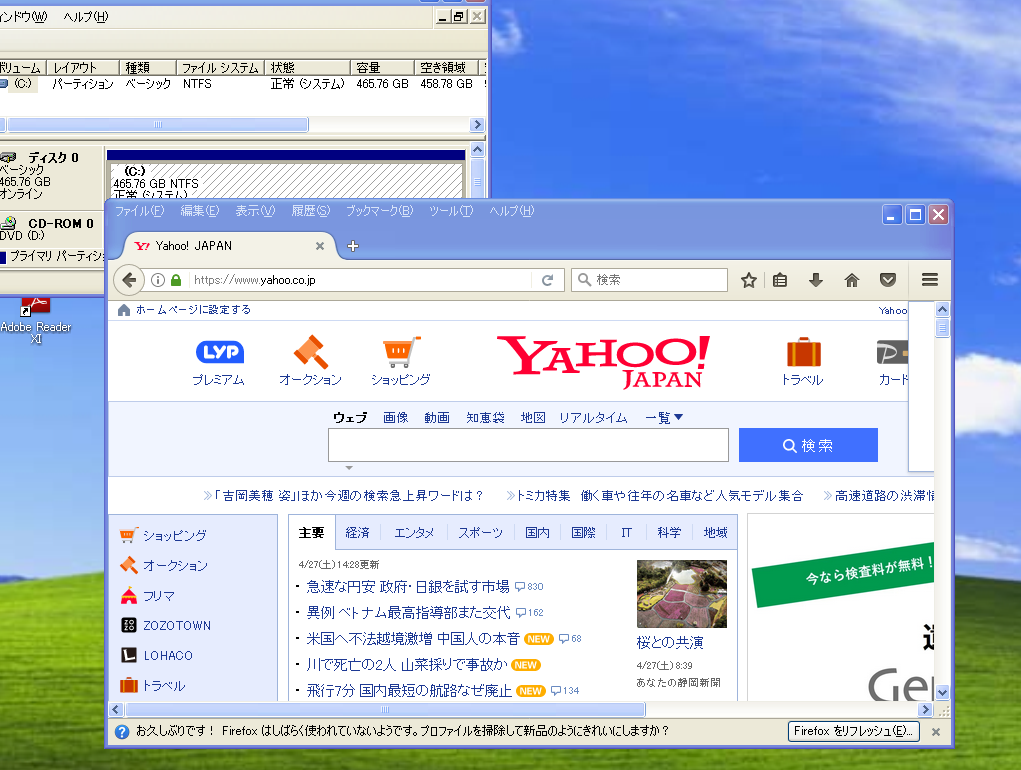Select the 国内 news tab
Viewport: 1021px width, 770px height.
537,532
